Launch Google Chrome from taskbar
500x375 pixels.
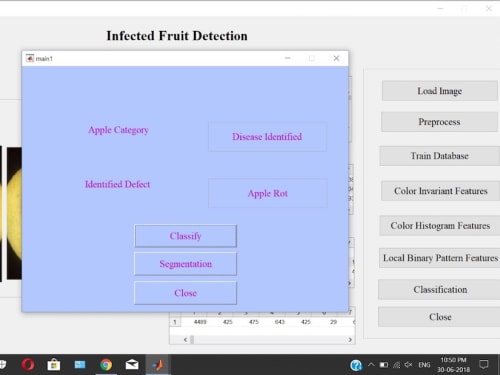point(106,365)
